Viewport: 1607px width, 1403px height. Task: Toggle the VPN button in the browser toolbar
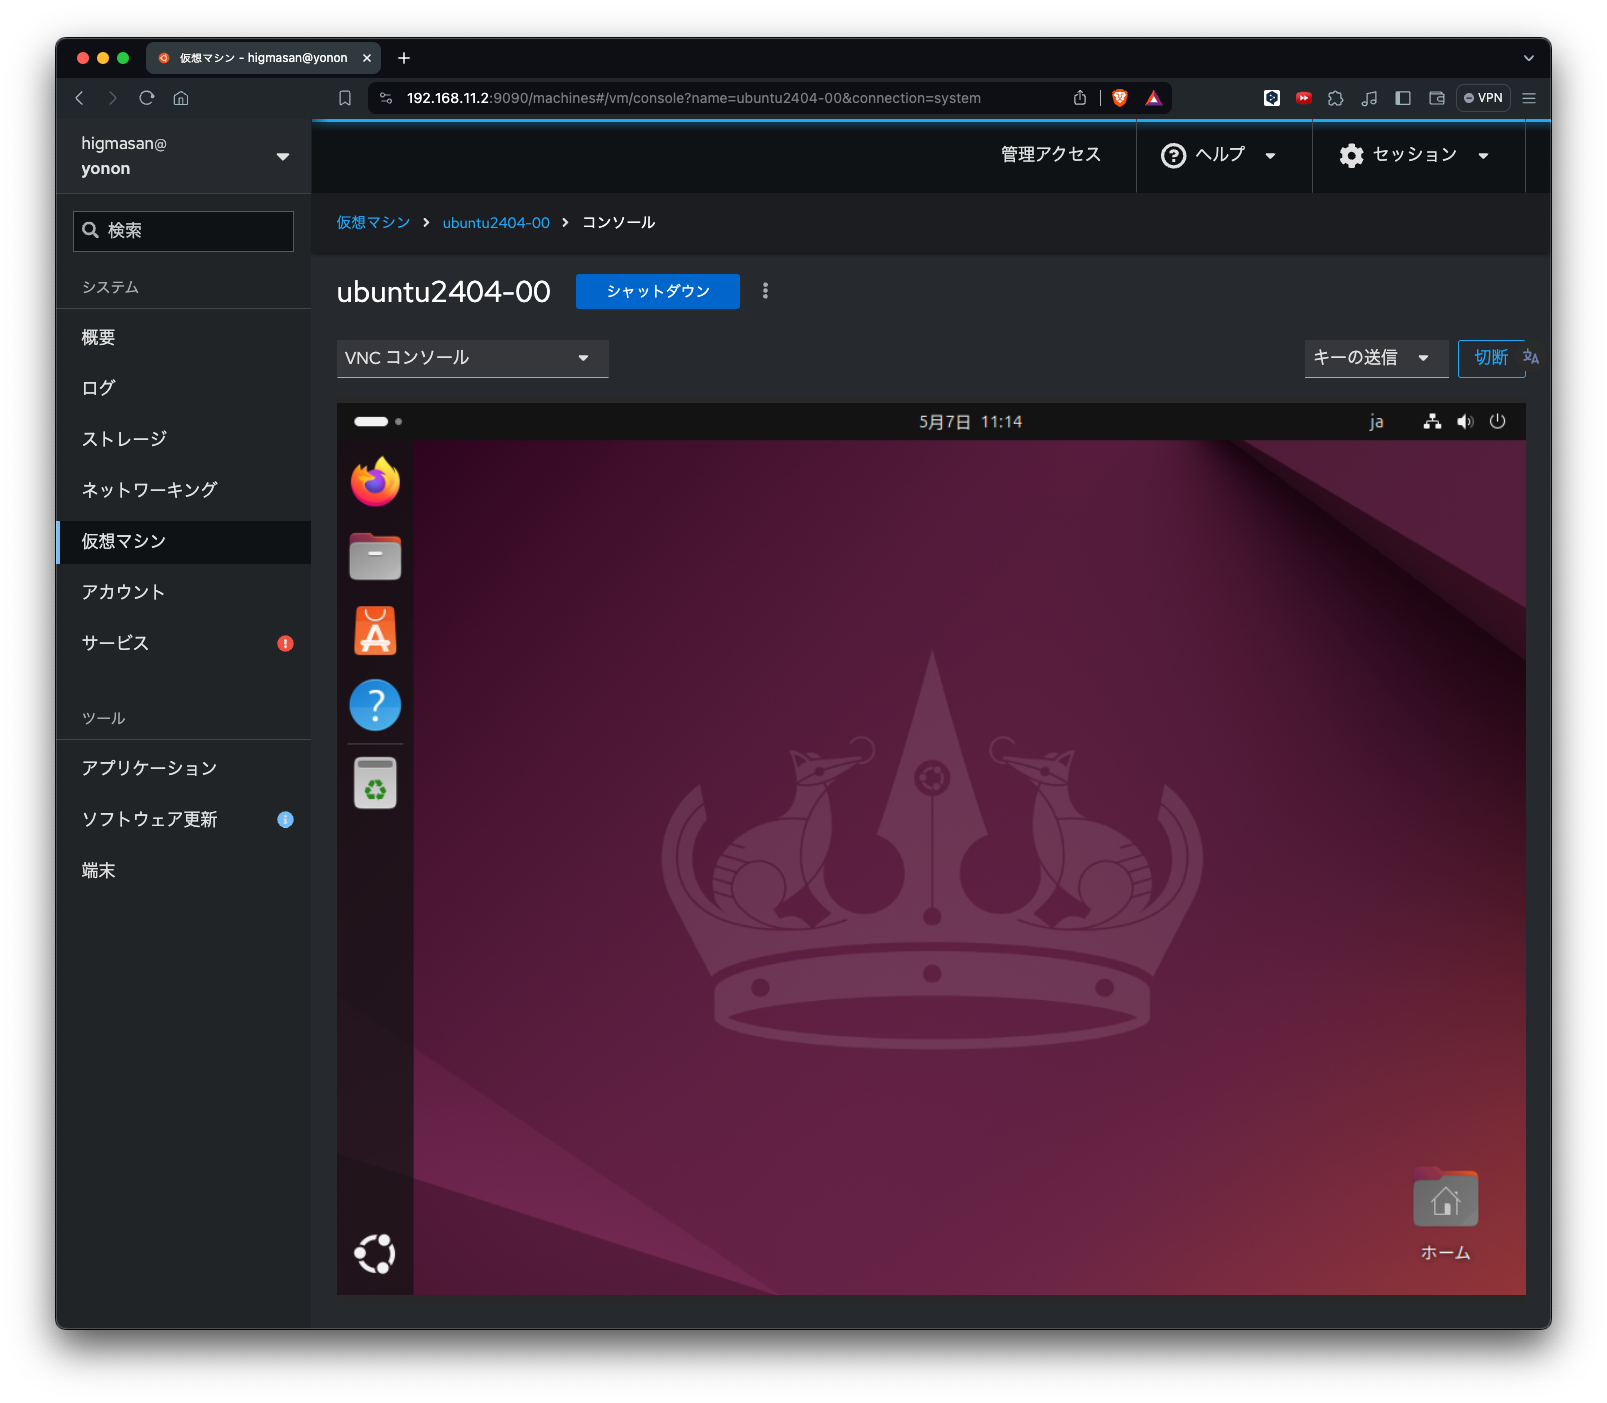[1482, 97]
